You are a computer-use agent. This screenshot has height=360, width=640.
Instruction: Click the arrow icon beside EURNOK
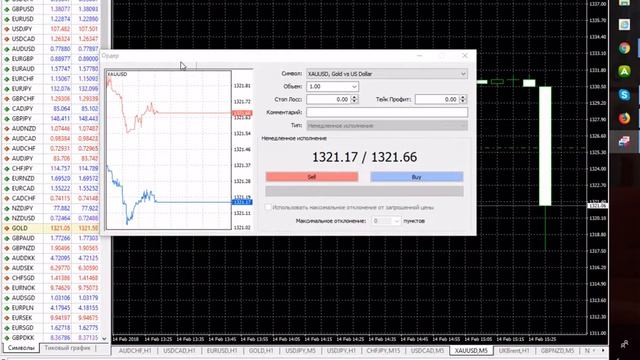(7, 288)
